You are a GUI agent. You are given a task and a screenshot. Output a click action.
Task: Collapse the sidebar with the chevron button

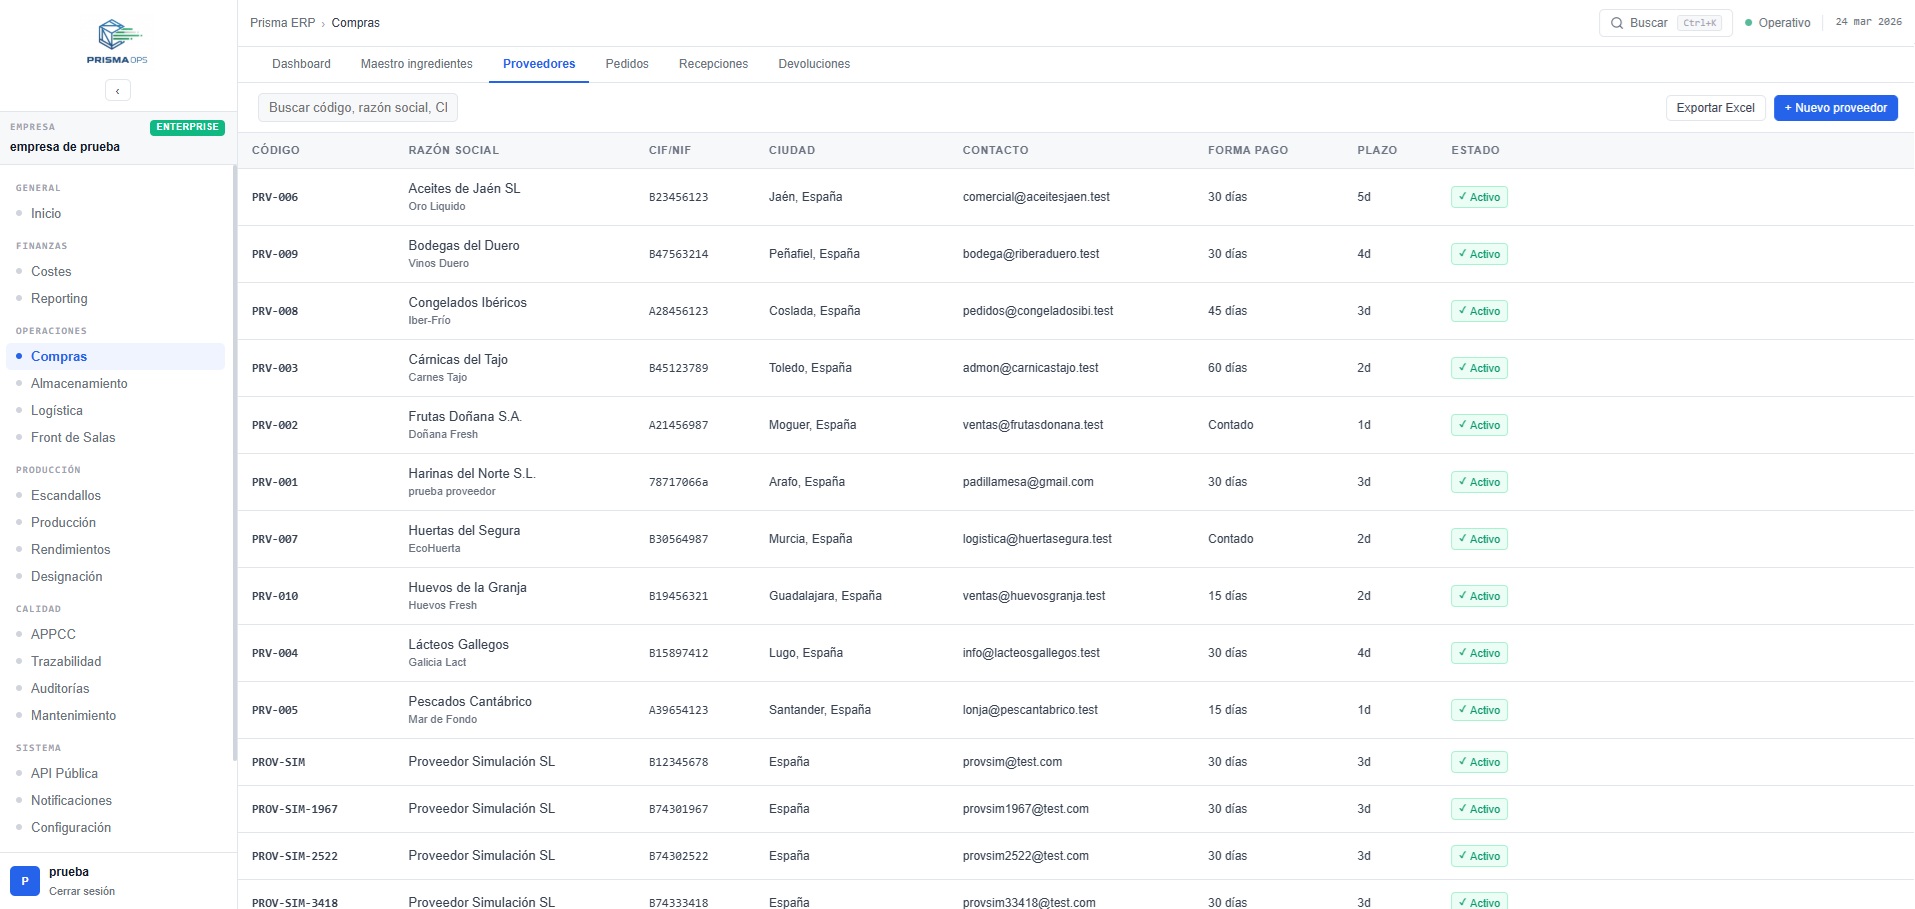click(x=118, y=91)
